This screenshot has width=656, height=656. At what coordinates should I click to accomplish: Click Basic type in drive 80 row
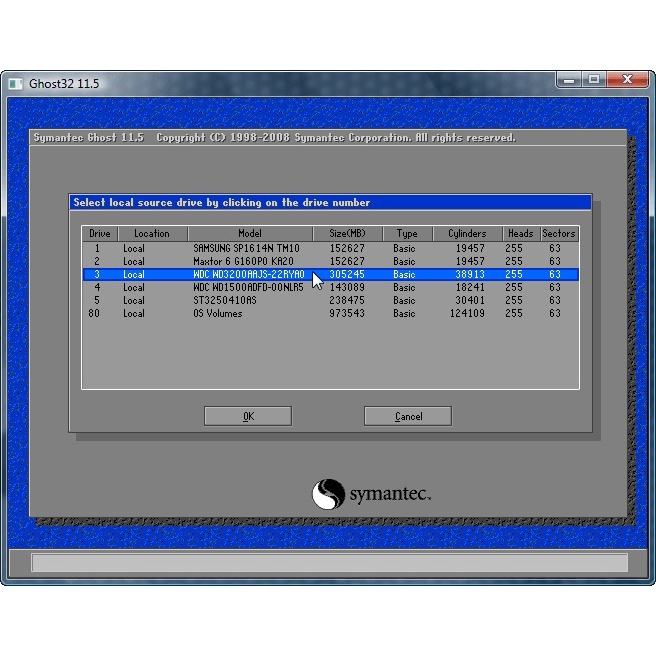(404, 313)
